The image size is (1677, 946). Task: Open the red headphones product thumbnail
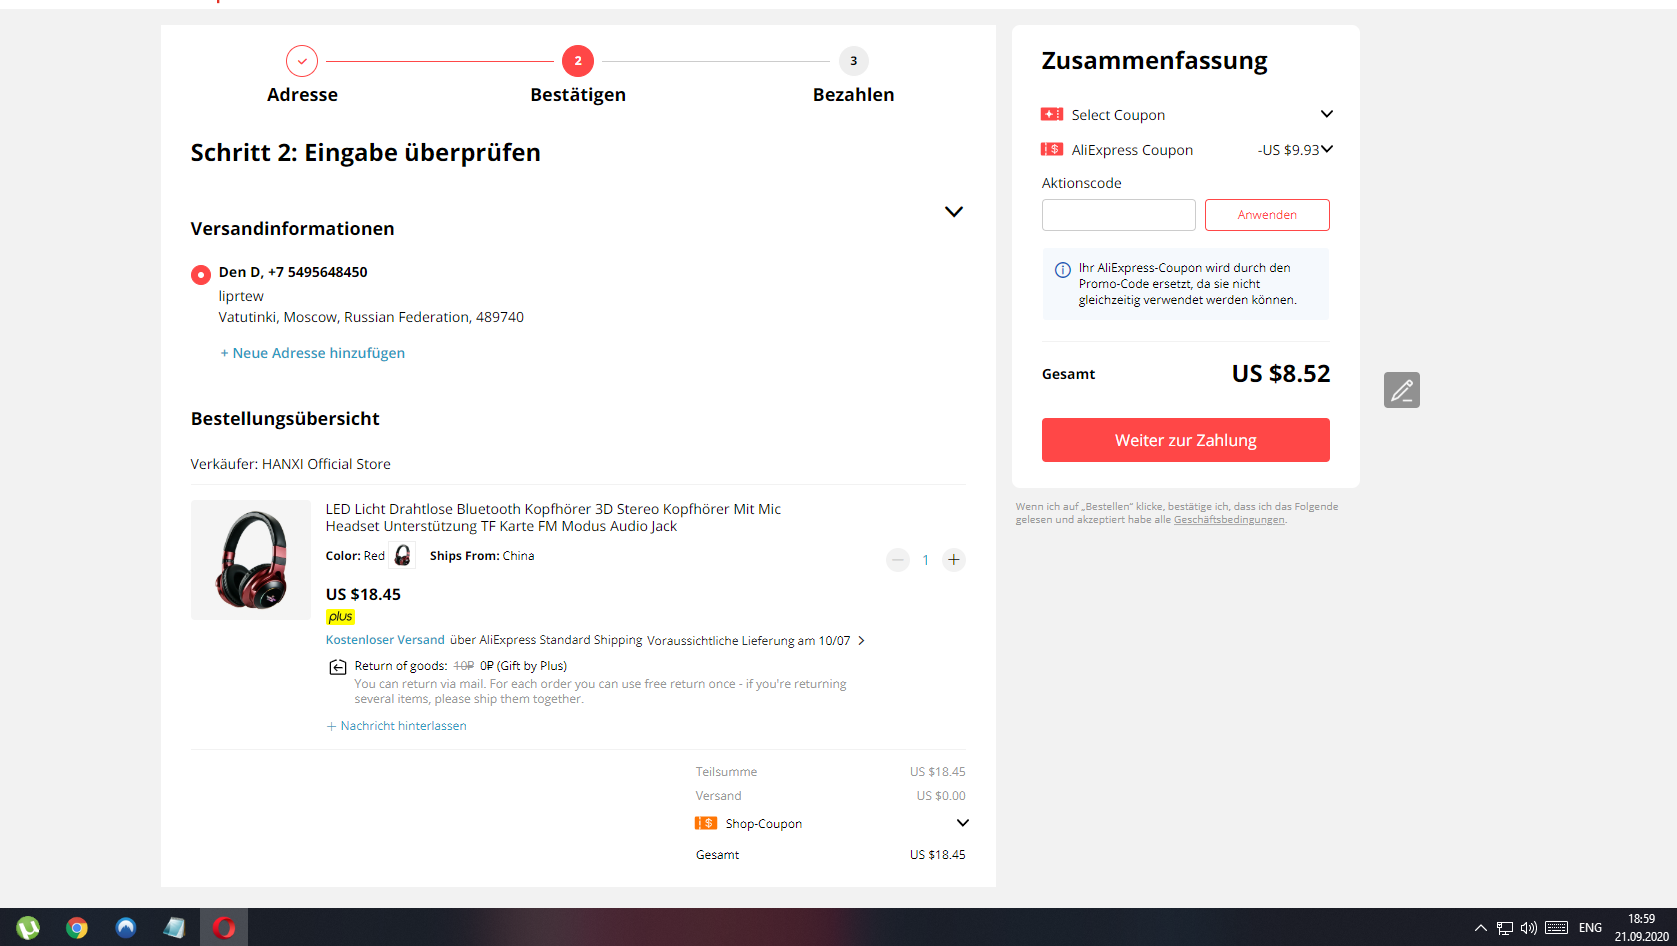pos(251,560)
